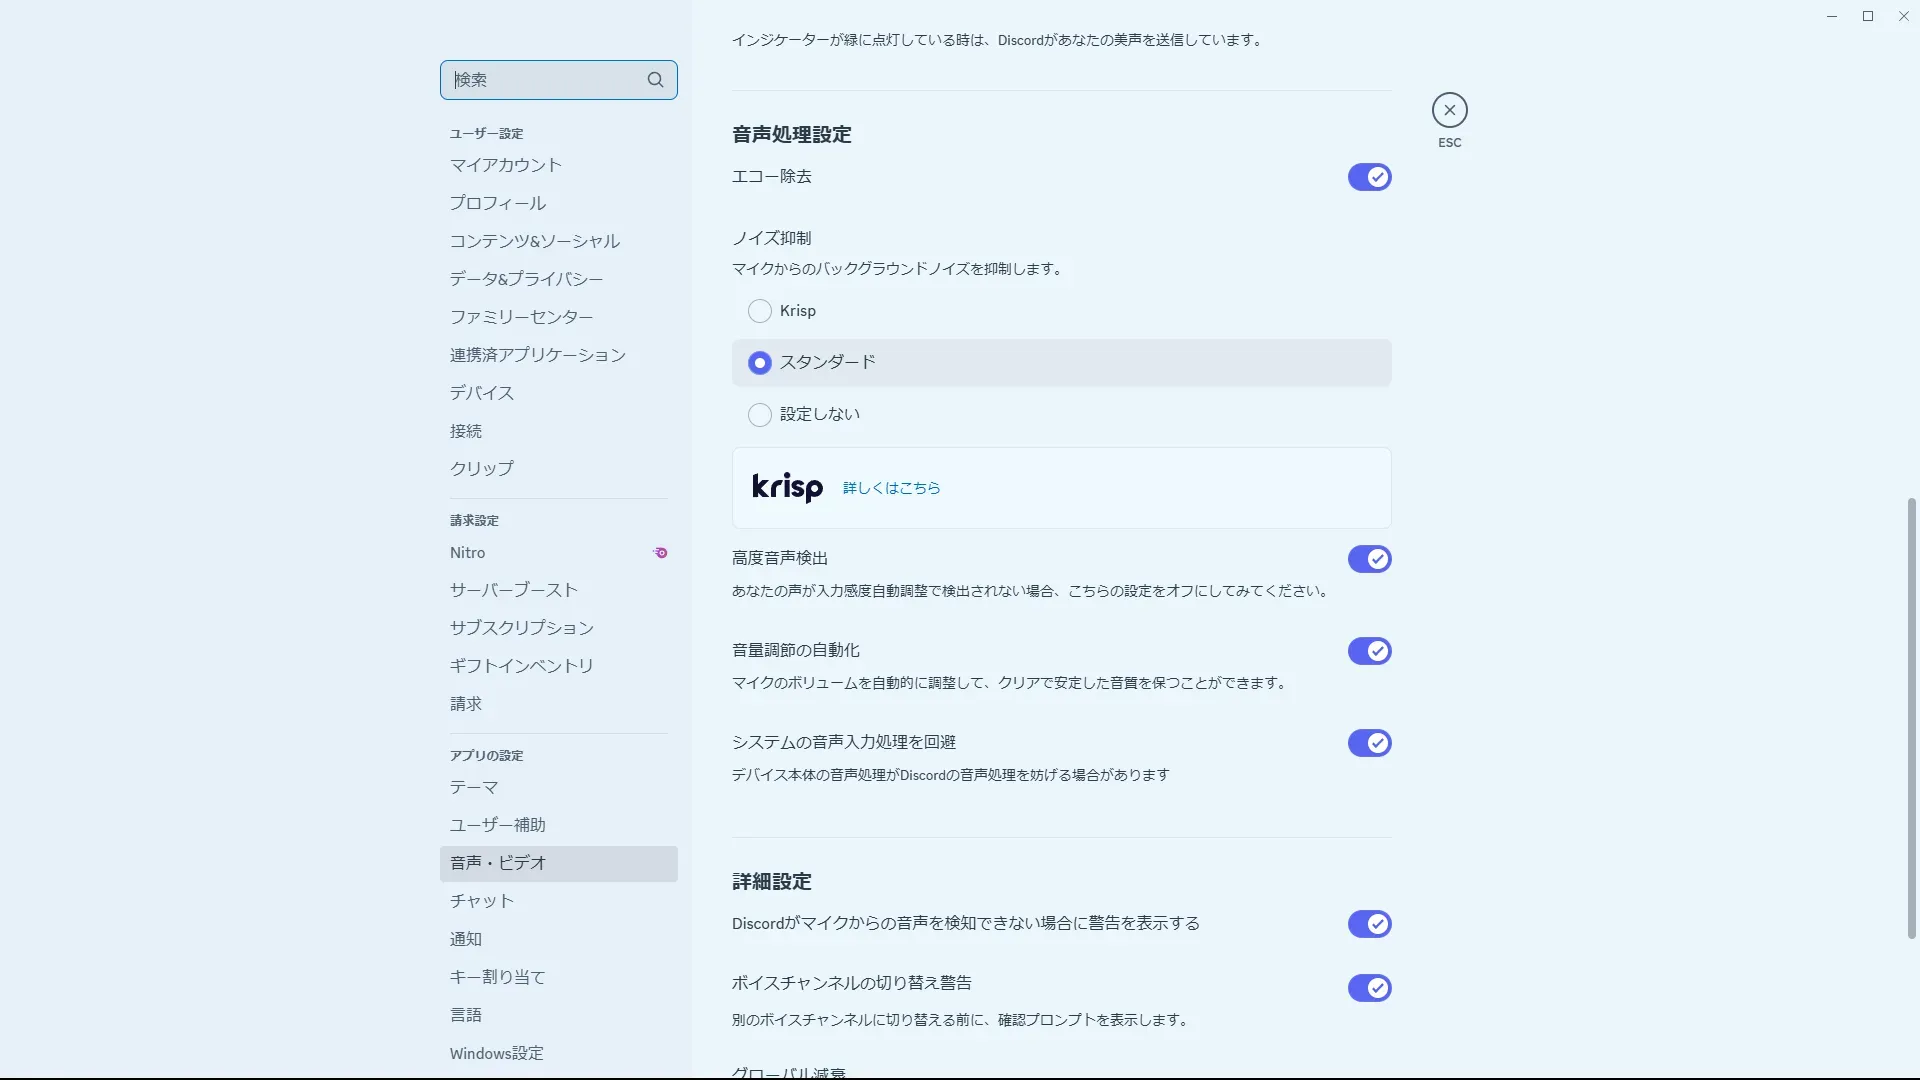Click the settings page vertical scrollbar

point(1911,717)
